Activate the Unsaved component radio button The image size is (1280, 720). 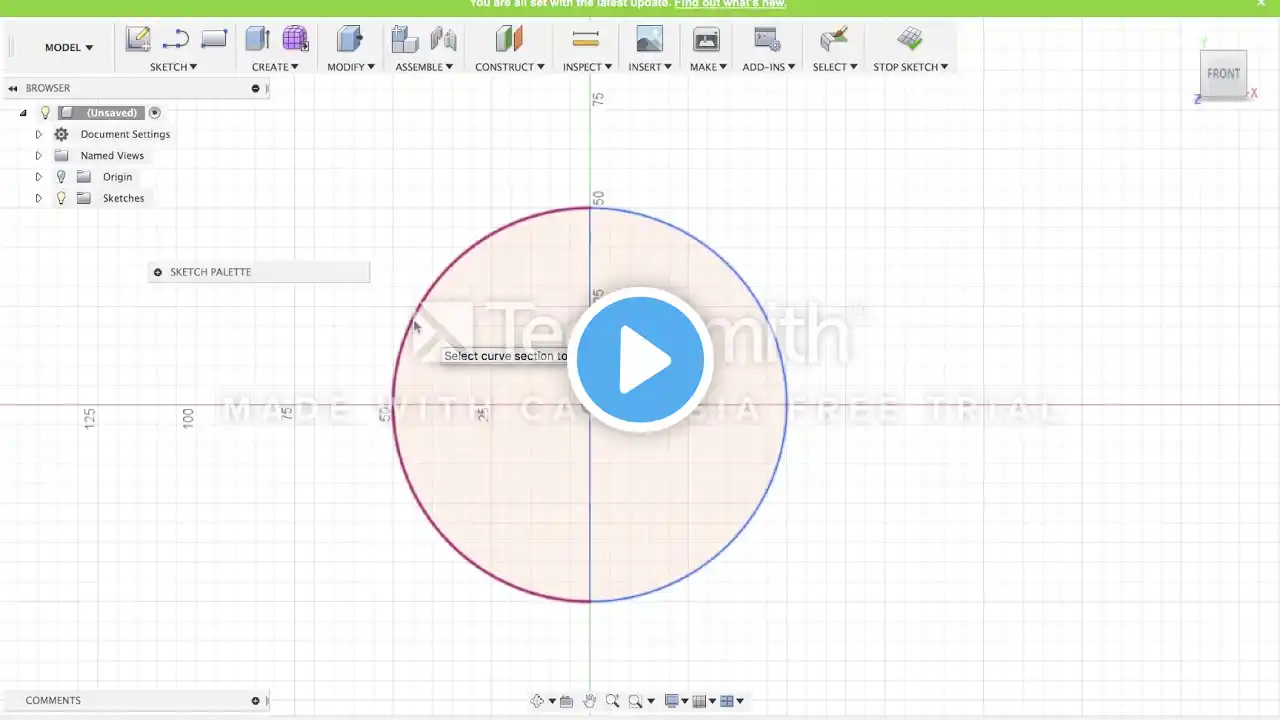(x=155, y=113)
